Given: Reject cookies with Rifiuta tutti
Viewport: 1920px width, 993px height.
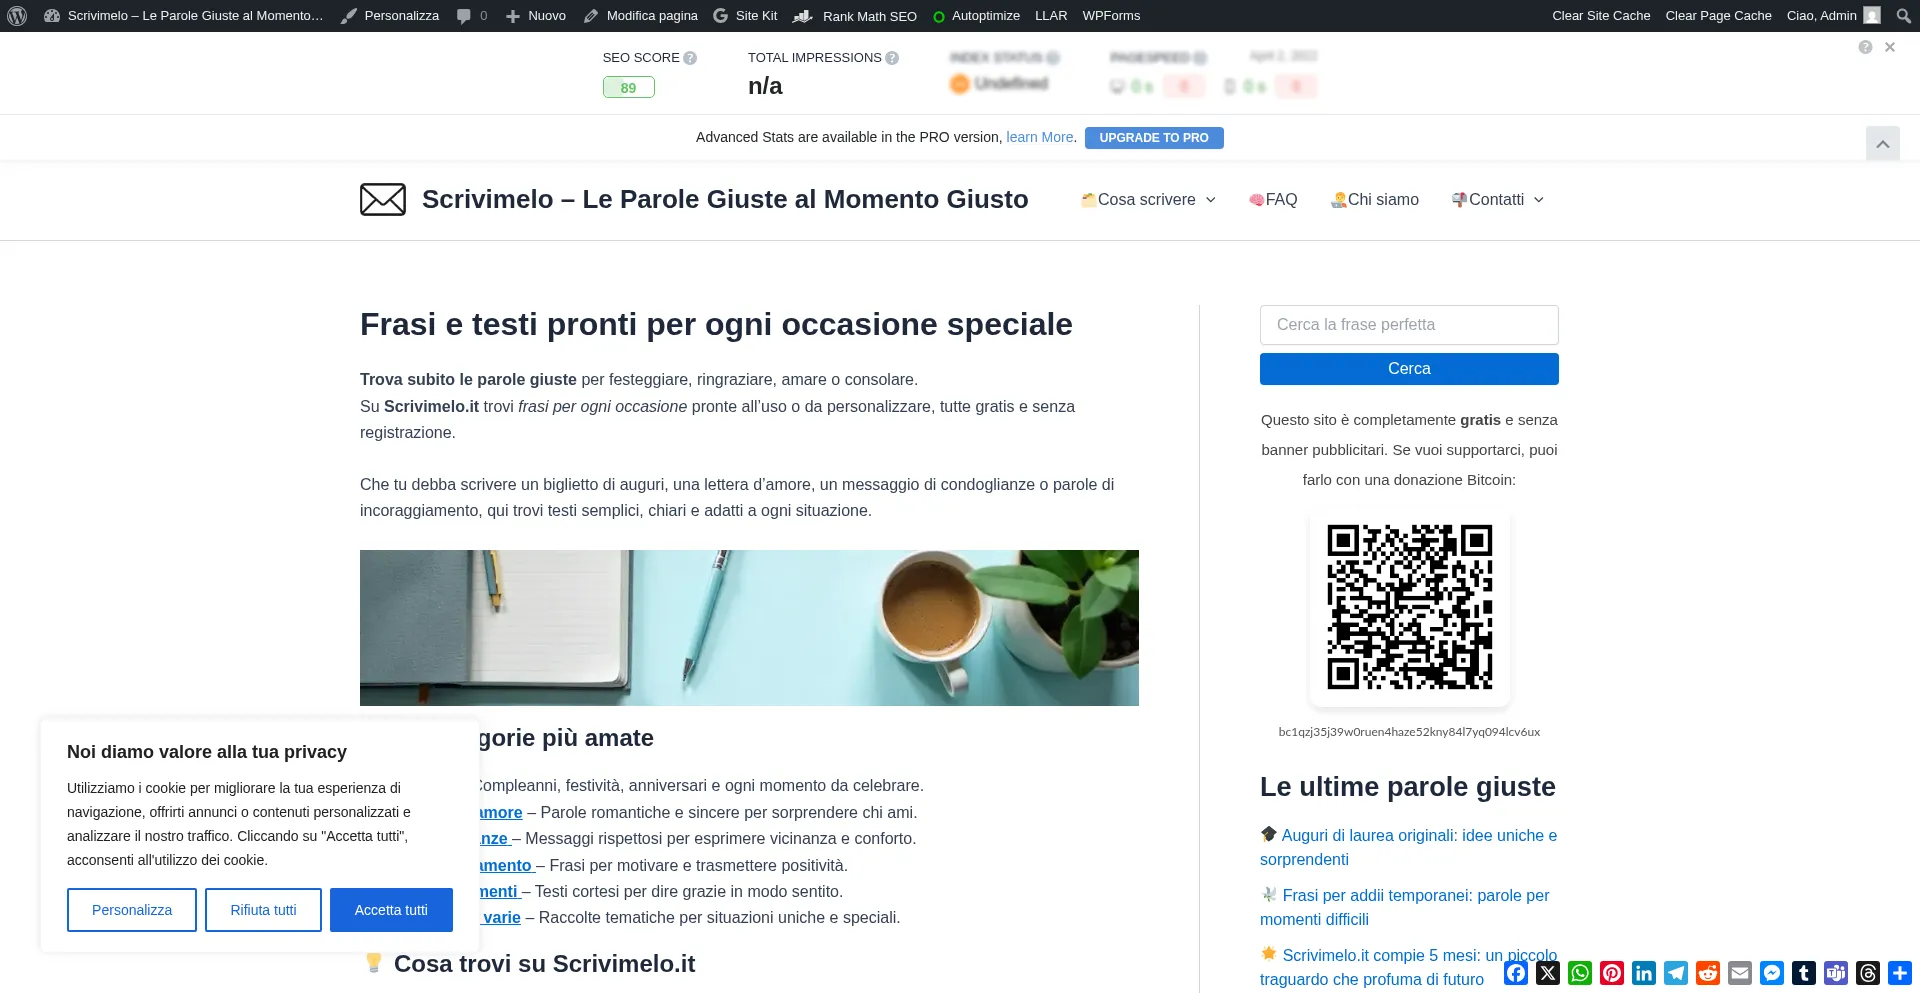Looking at the screenshot, I should (x=263, y=910).
